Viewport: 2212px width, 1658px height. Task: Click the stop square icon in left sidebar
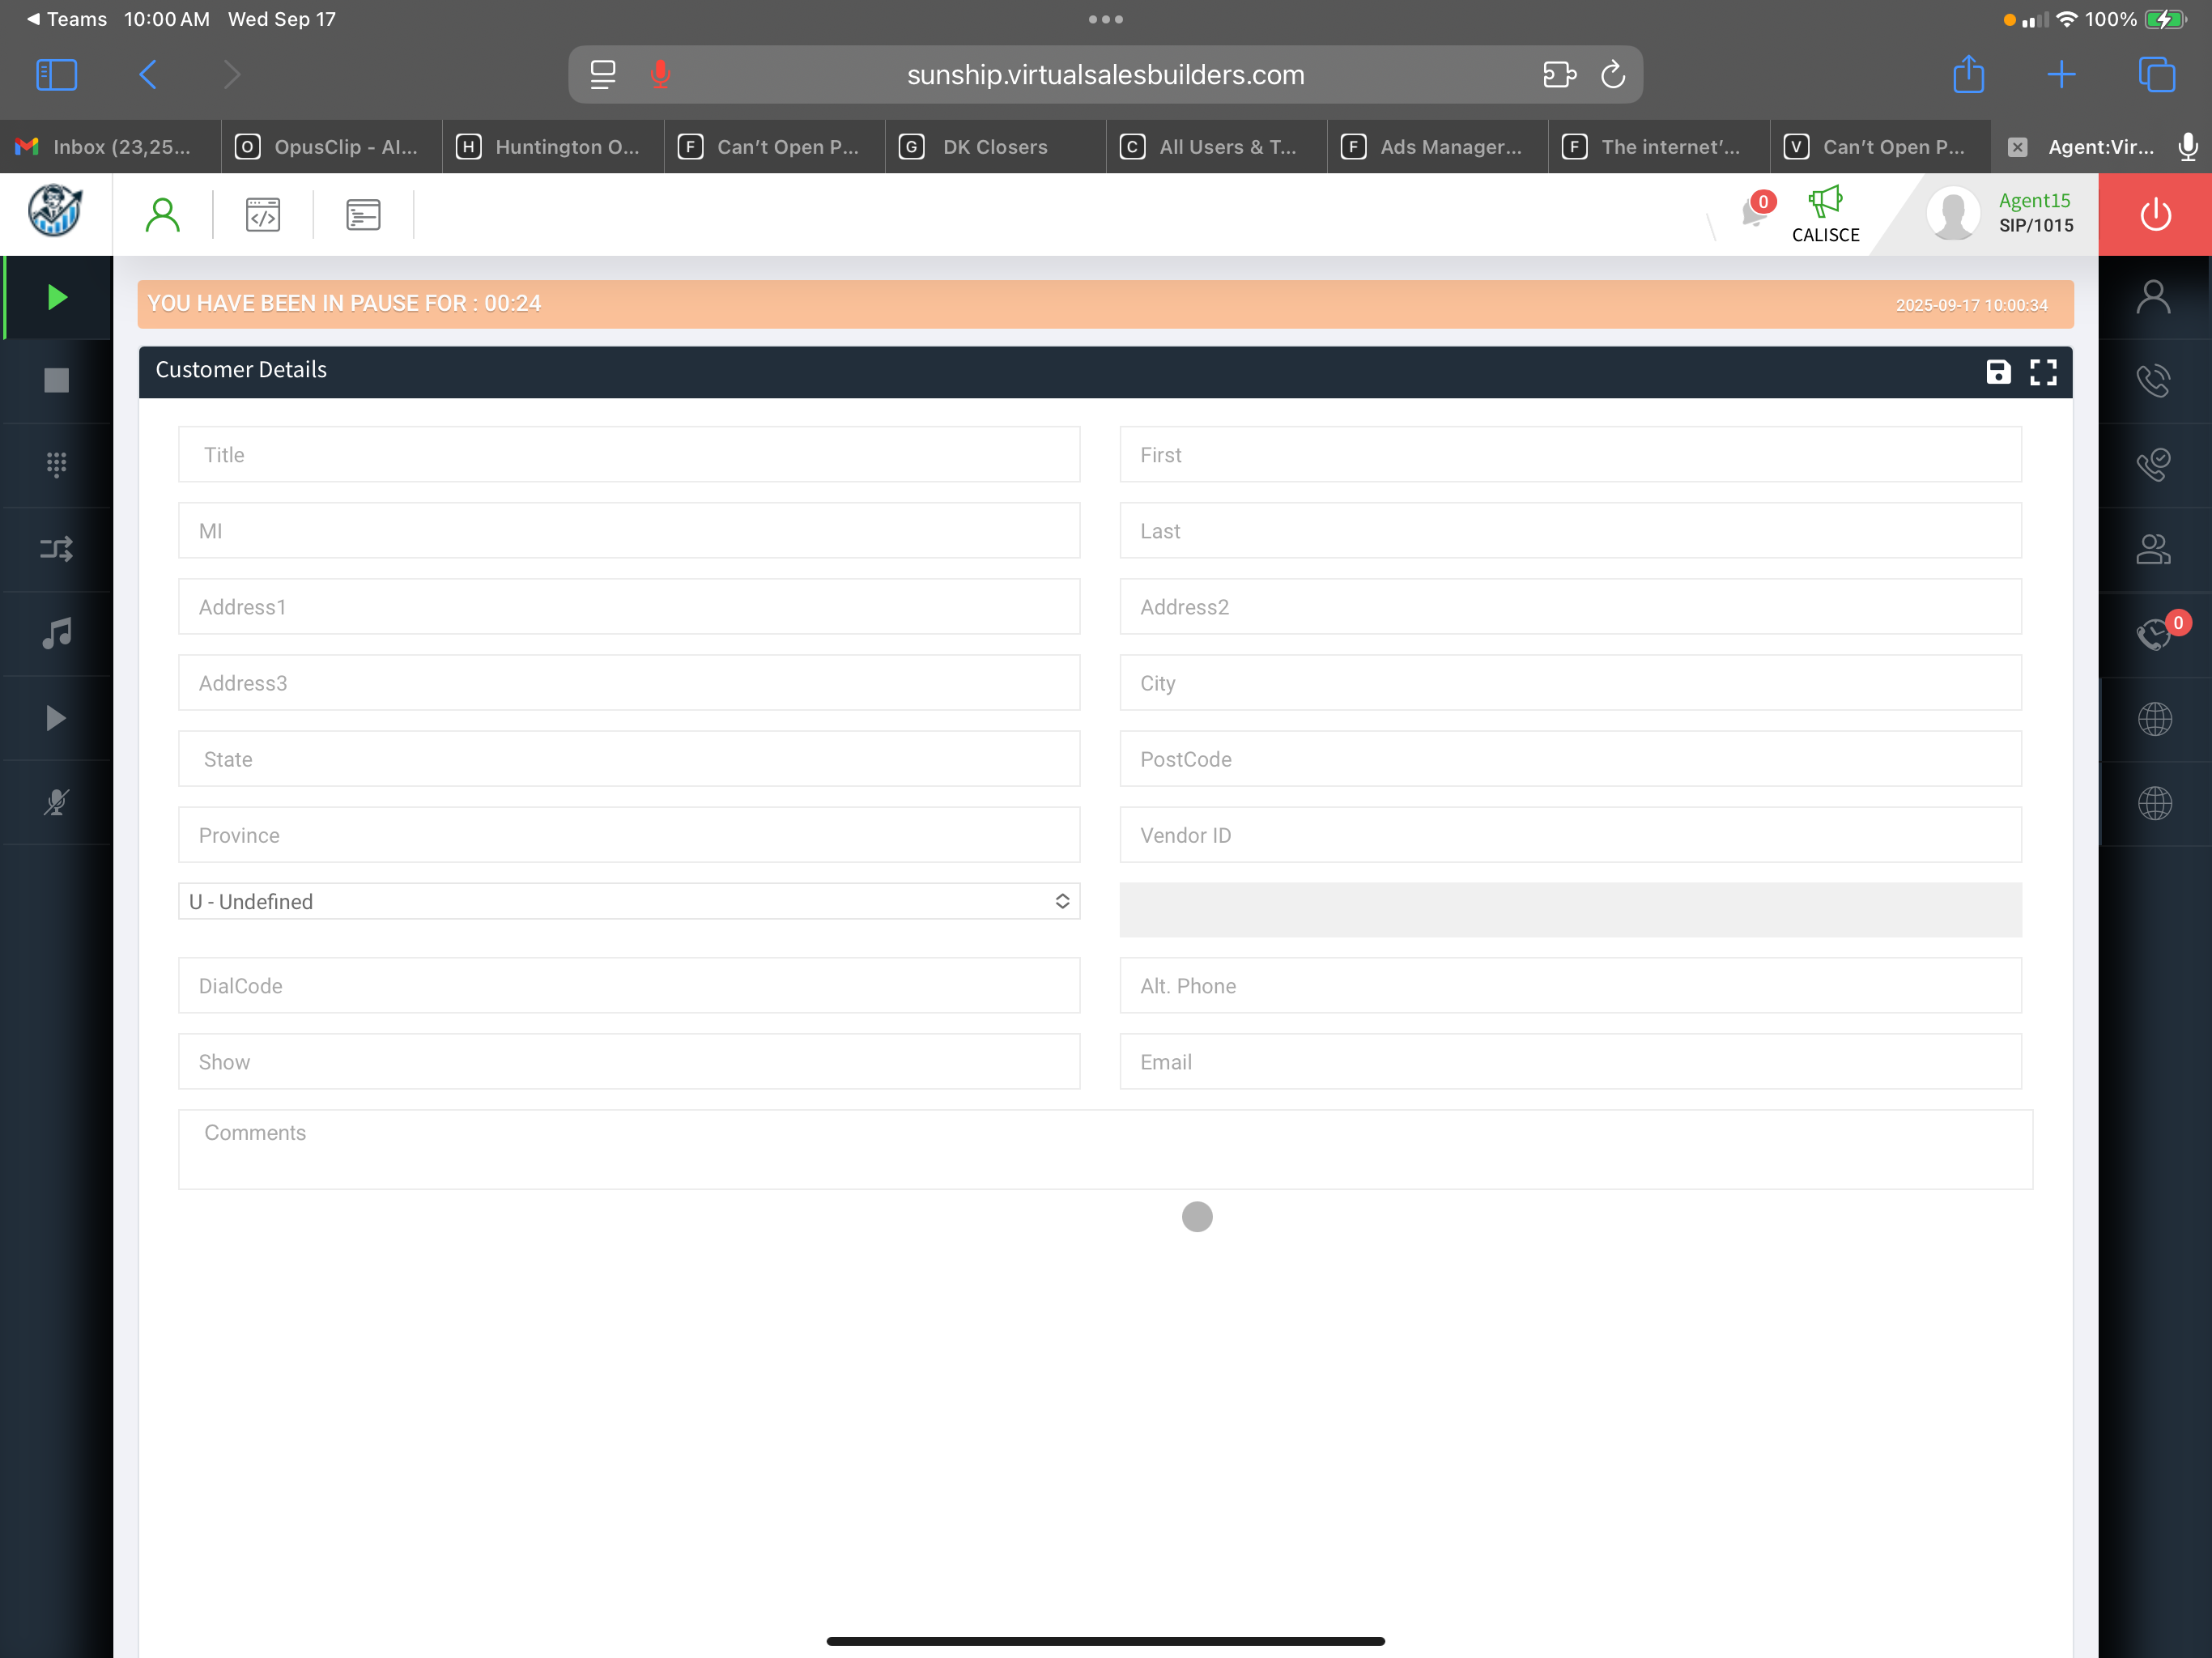(56, 380)
